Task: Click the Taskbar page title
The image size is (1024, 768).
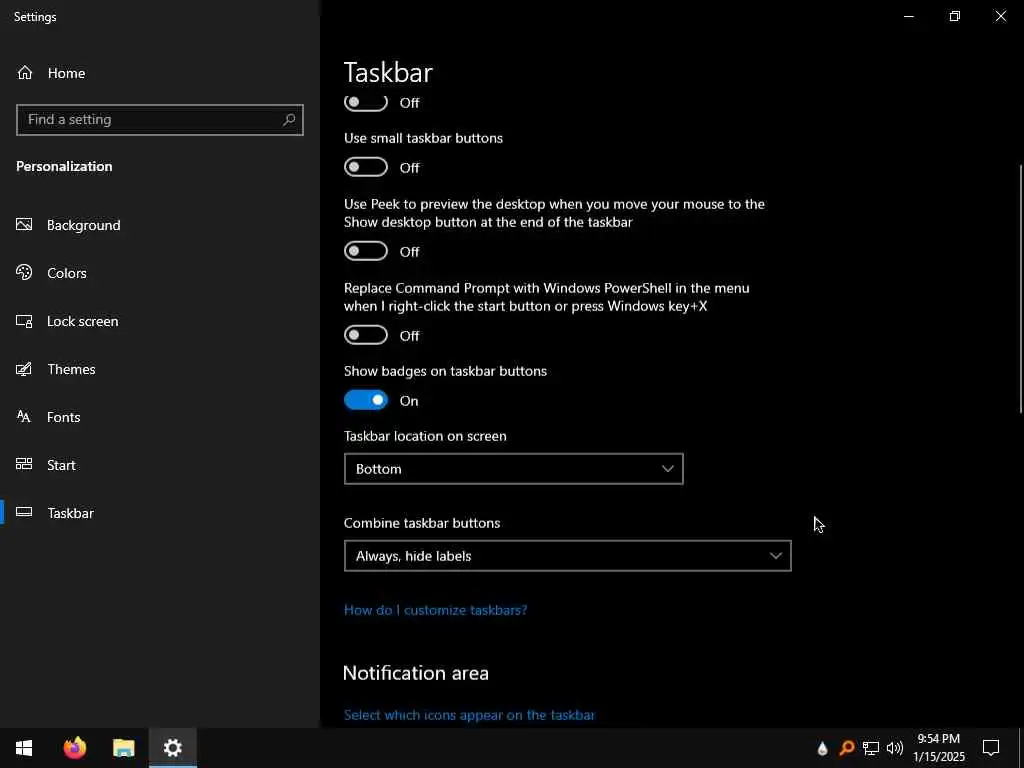Action: coord(388,72)
